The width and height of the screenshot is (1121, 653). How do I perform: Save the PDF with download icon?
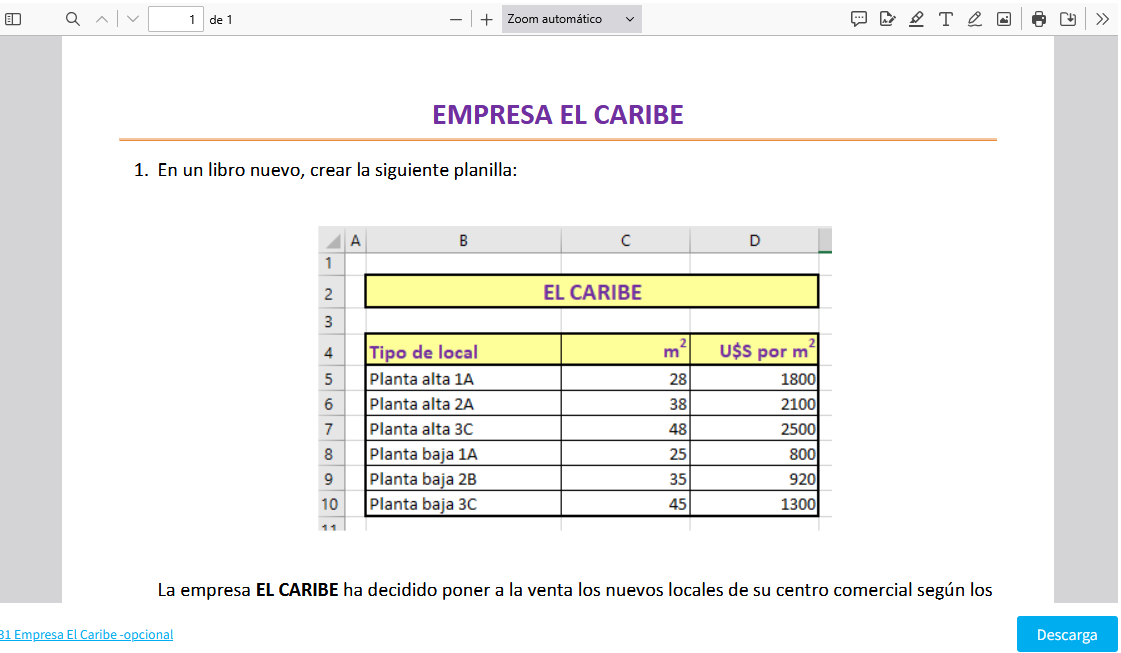tap(1068, 19)
